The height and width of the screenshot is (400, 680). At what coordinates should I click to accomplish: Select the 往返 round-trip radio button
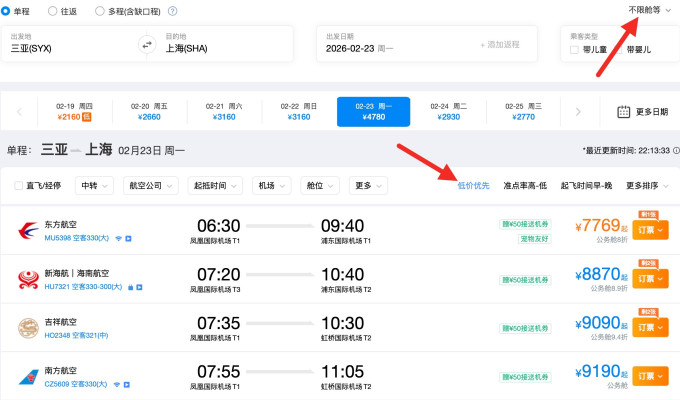click(52, 11)
